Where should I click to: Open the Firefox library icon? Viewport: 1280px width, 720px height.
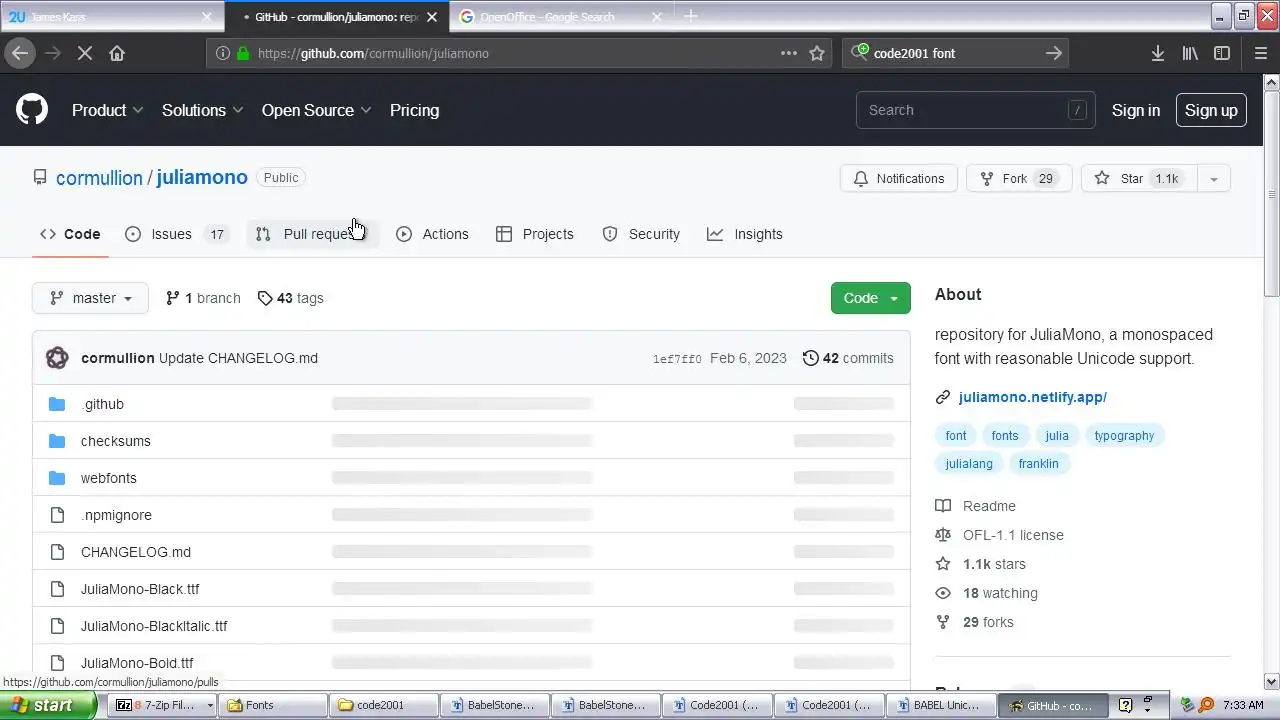click(1190, 53)
